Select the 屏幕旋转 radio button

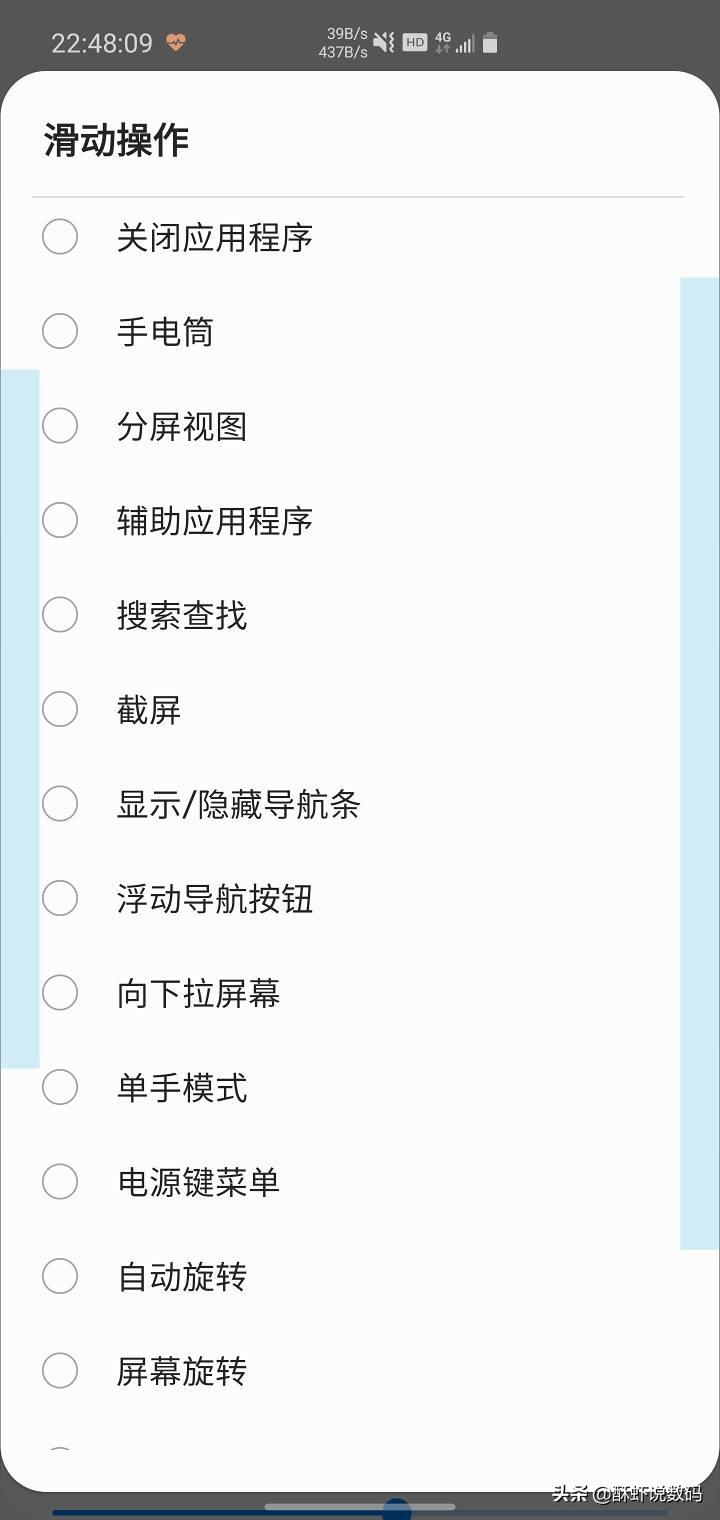click(60, 1371)
